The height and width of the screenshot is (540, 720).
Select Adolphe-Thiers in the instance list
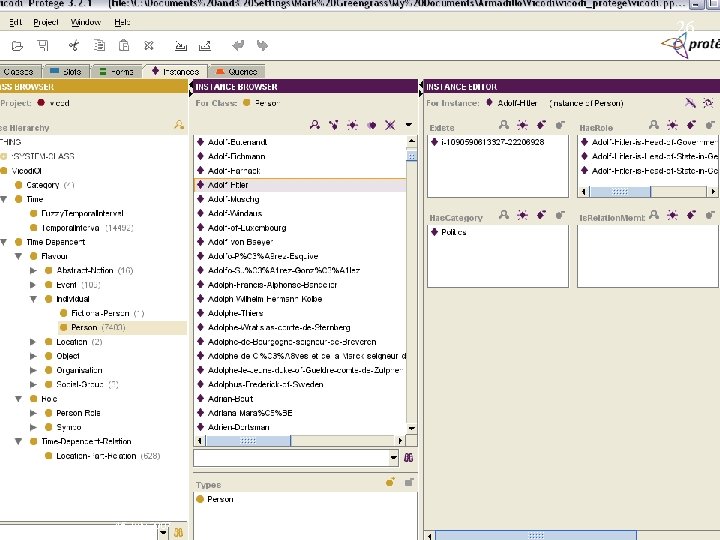point(235,313)
